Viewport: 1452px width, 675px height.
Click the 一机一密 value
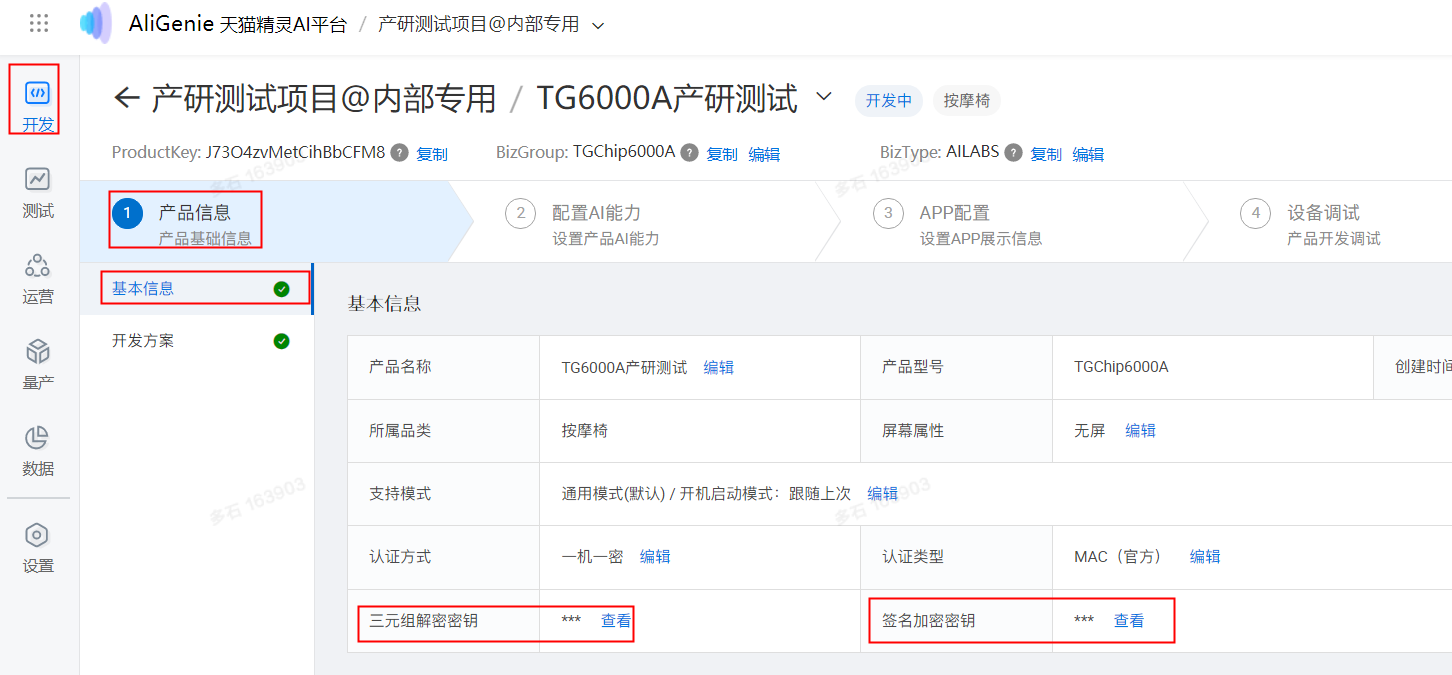coord(593,556)
